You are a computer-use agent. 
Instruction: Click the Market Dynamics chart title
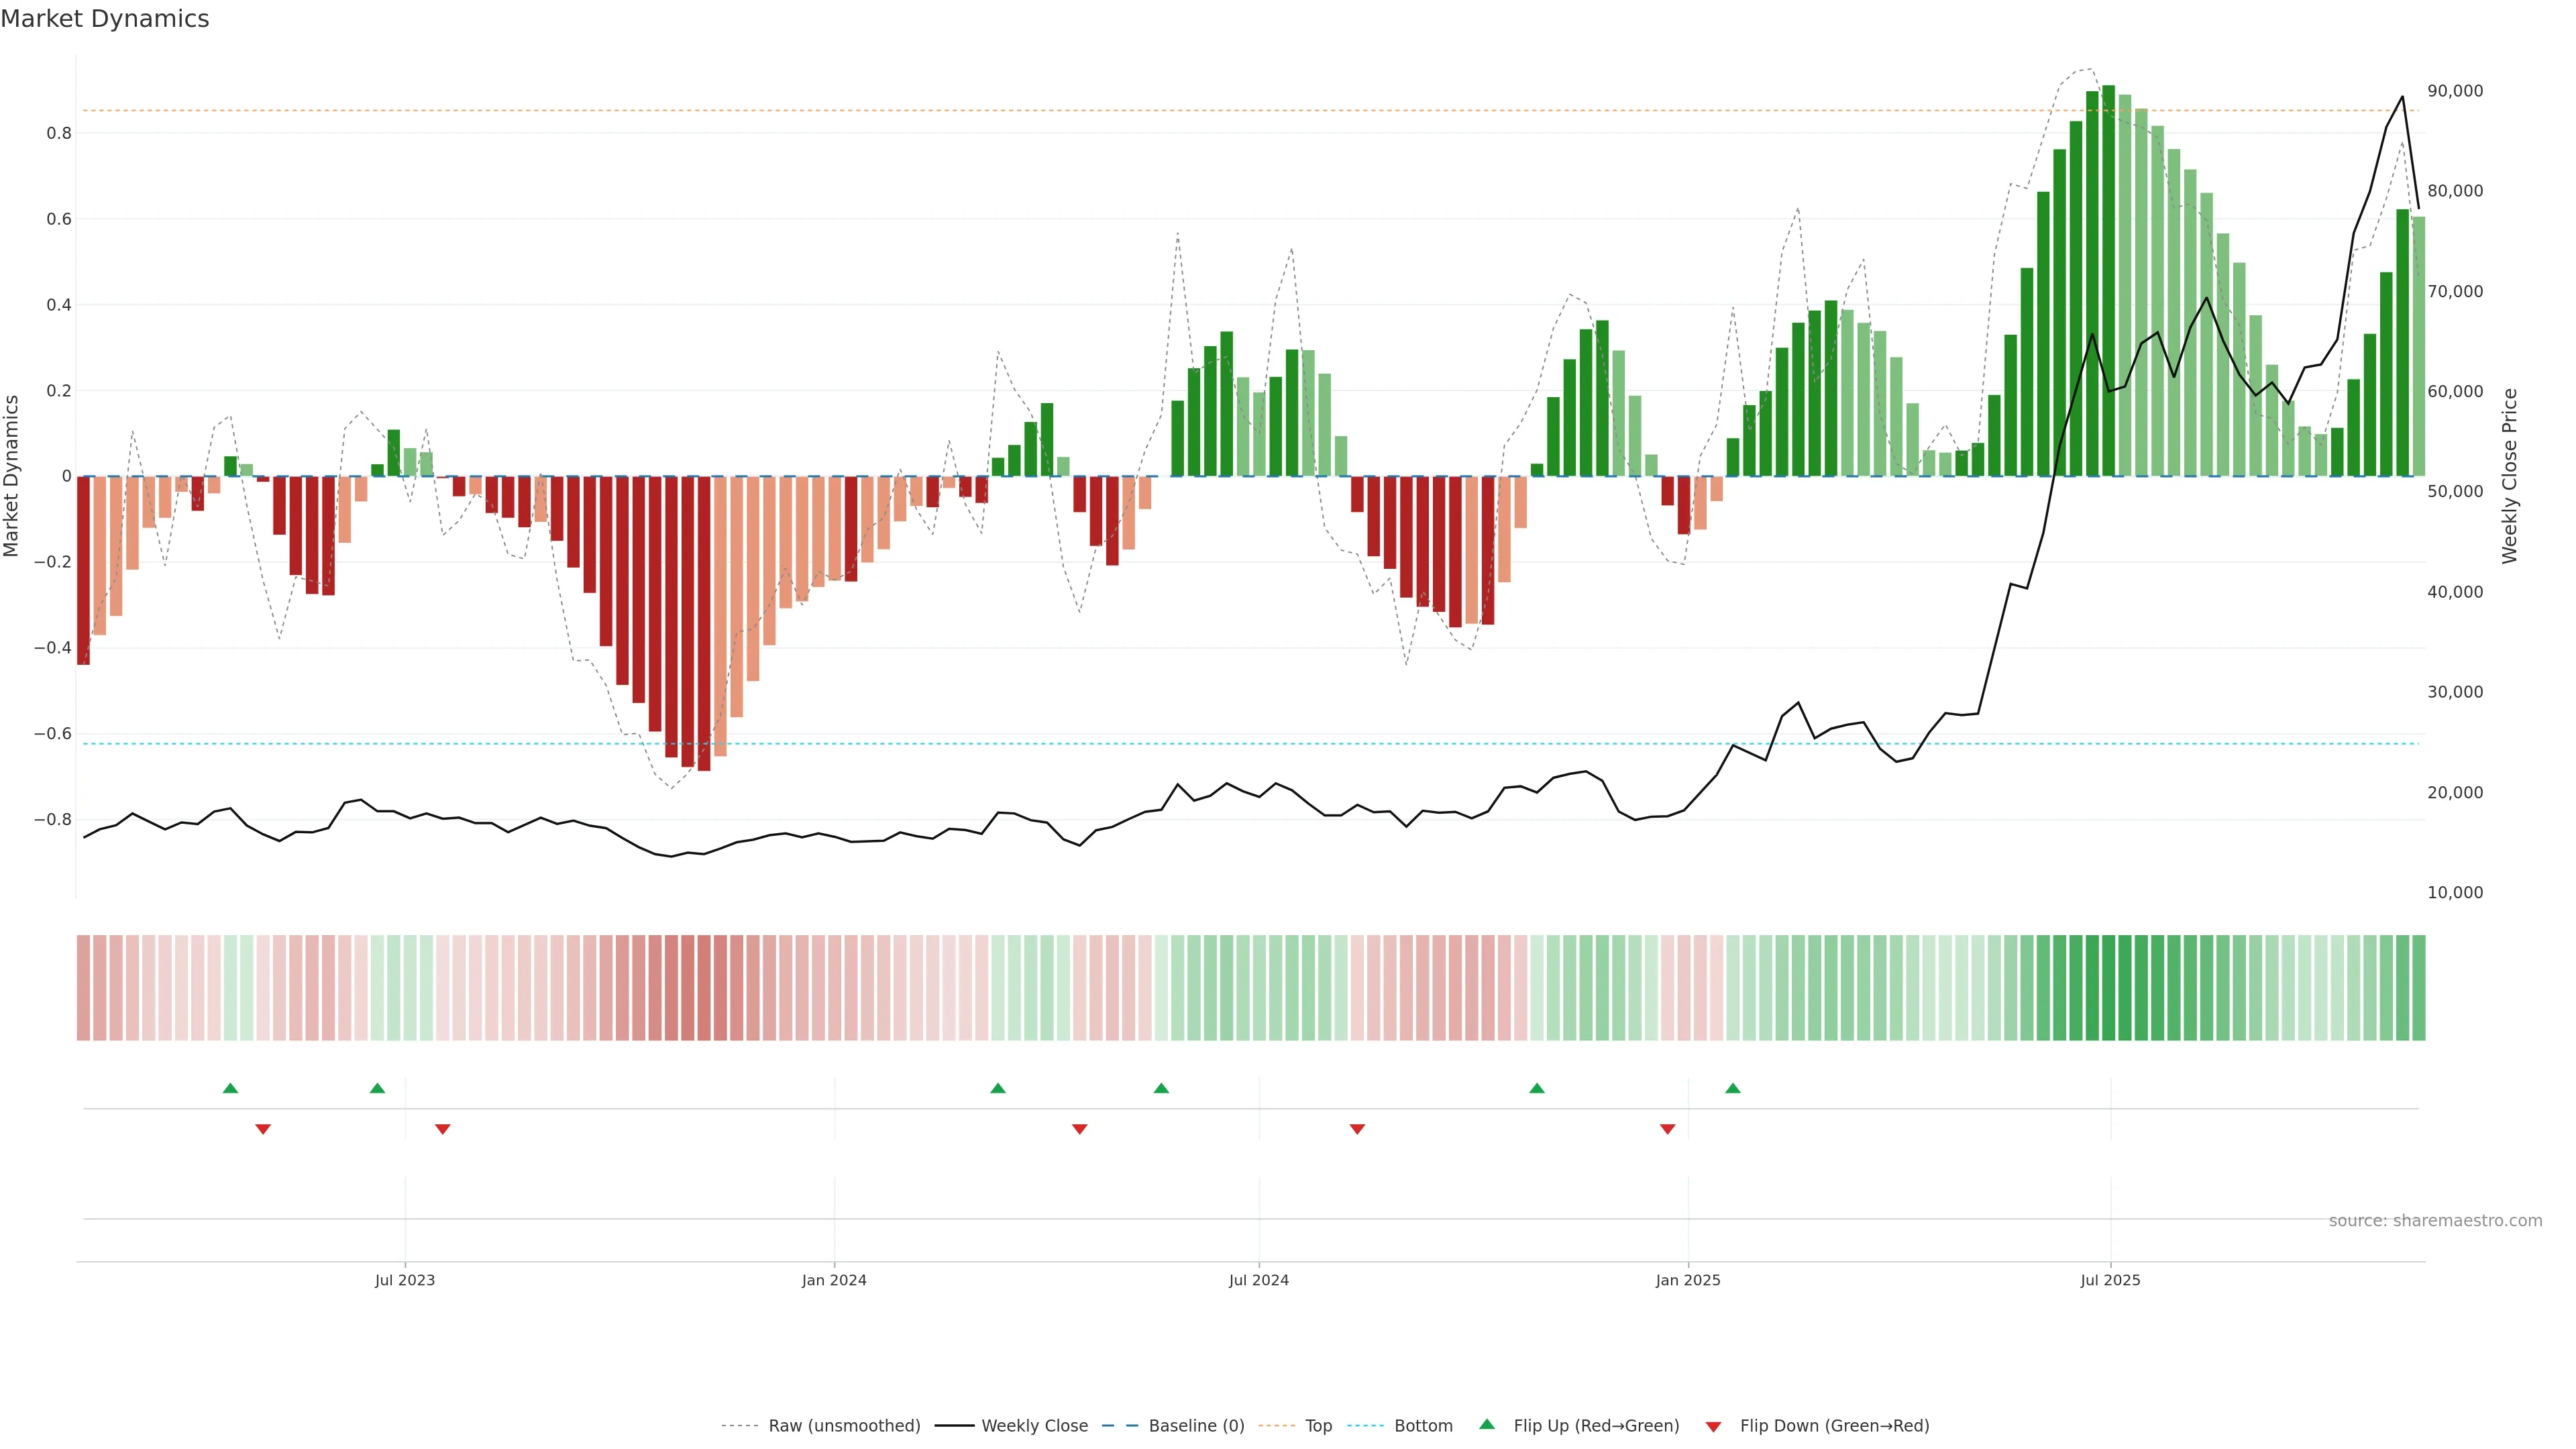pos(105,19)
